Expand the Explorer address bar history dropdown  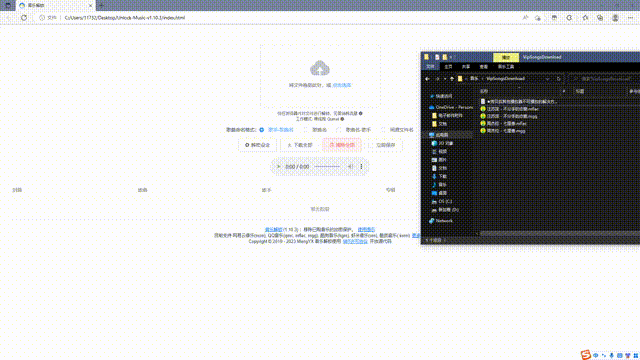[547, 79]
